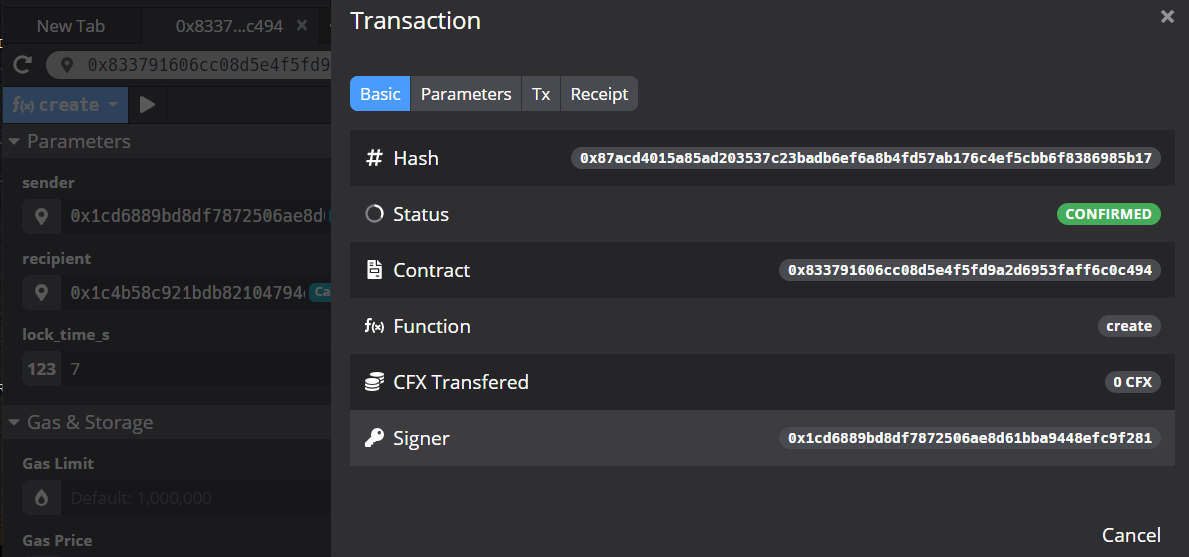Click the transaction hash value
This screenshot has height=557, width=1189.
point(865,158)
